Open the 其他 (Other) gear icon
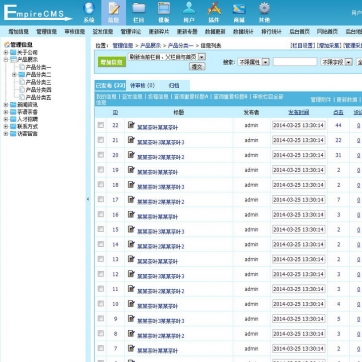 coord(264,12)
